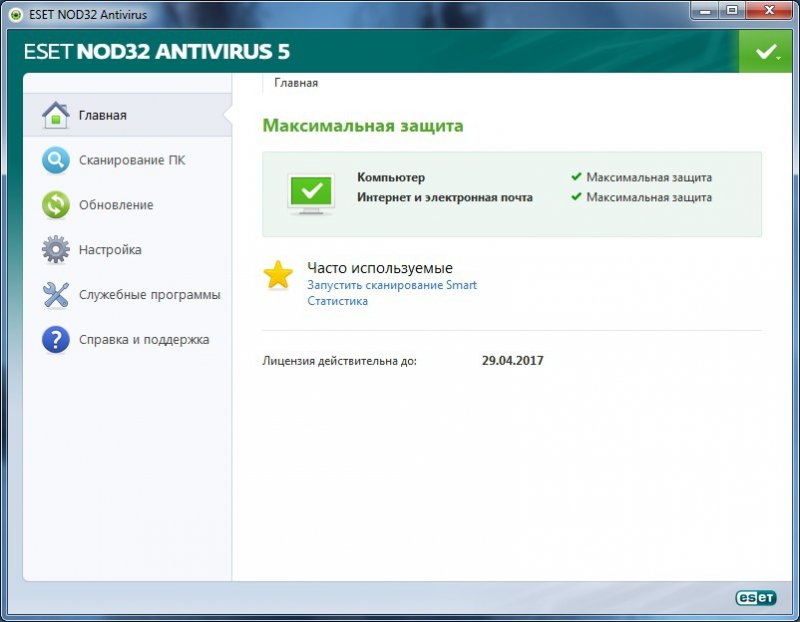Click the ESET logo in bottom corner
This screenshot has width=800, height=622.
click(x=756, y=597)
